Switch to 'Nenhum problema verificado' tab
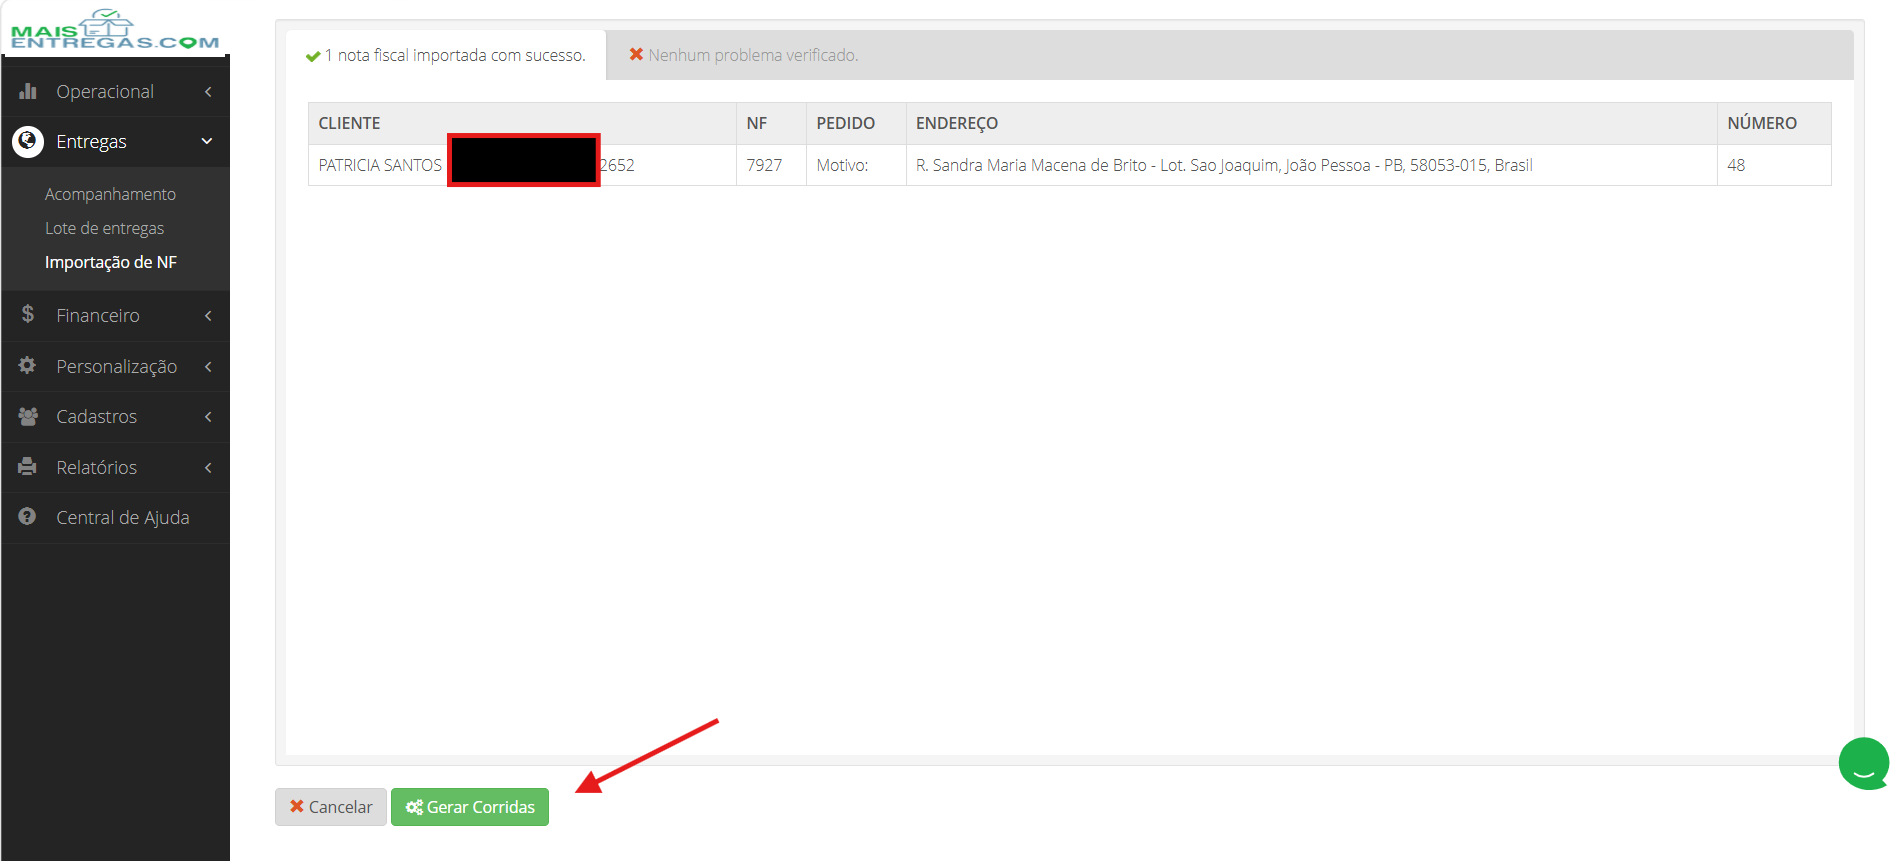The width and height of the screenshot is (1896, 861). tap(743, 55)
